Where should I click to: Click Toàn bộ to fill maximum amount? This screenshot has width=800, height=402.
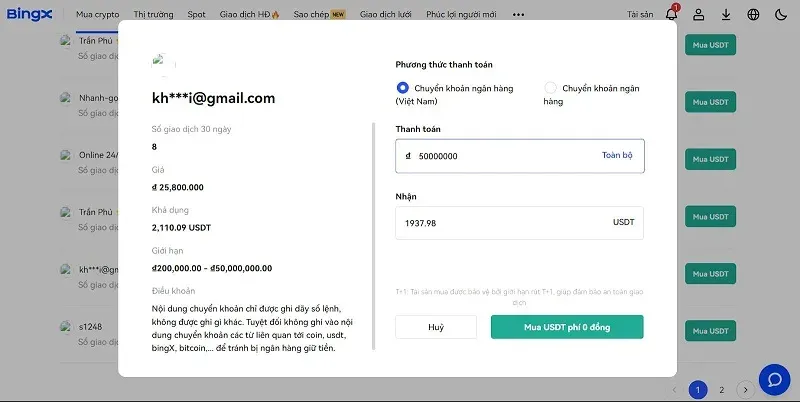tap(617, 156)
